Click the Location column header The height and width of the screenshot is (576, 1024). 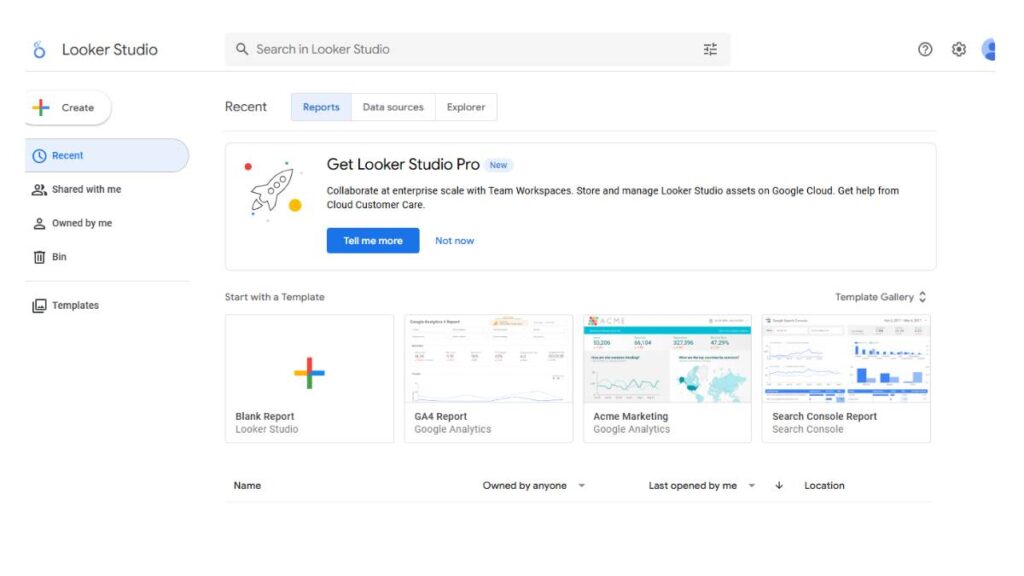click(824, 485)
